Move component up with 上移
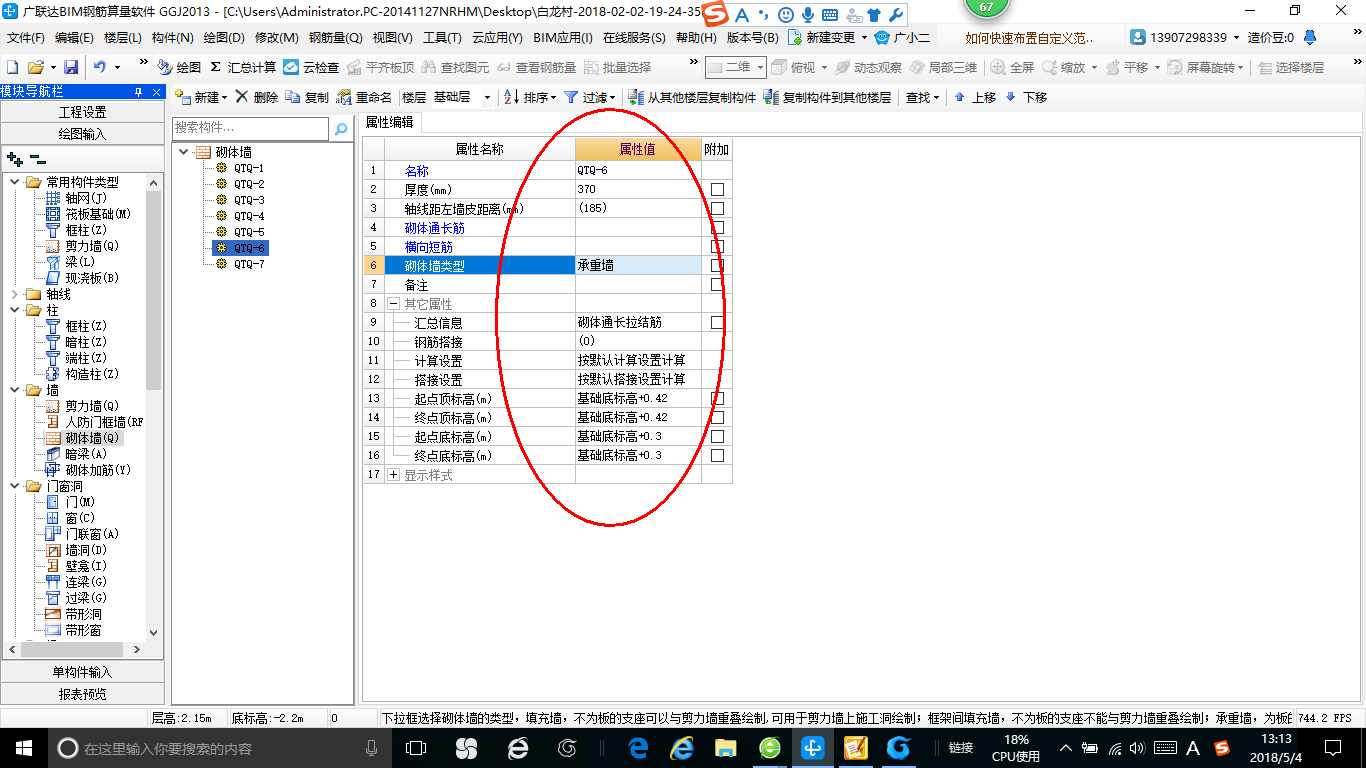This screenshot has width=1366, height=768. (x=975, y=97)
